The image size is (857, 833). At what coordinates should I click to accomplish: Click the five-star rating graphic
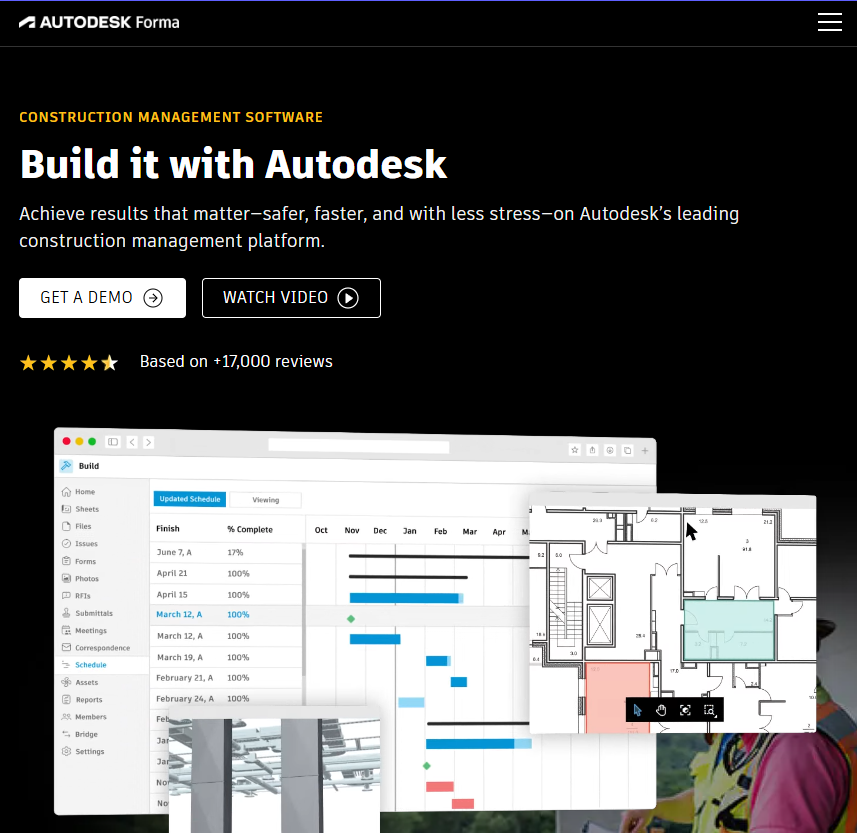[69, 362]
